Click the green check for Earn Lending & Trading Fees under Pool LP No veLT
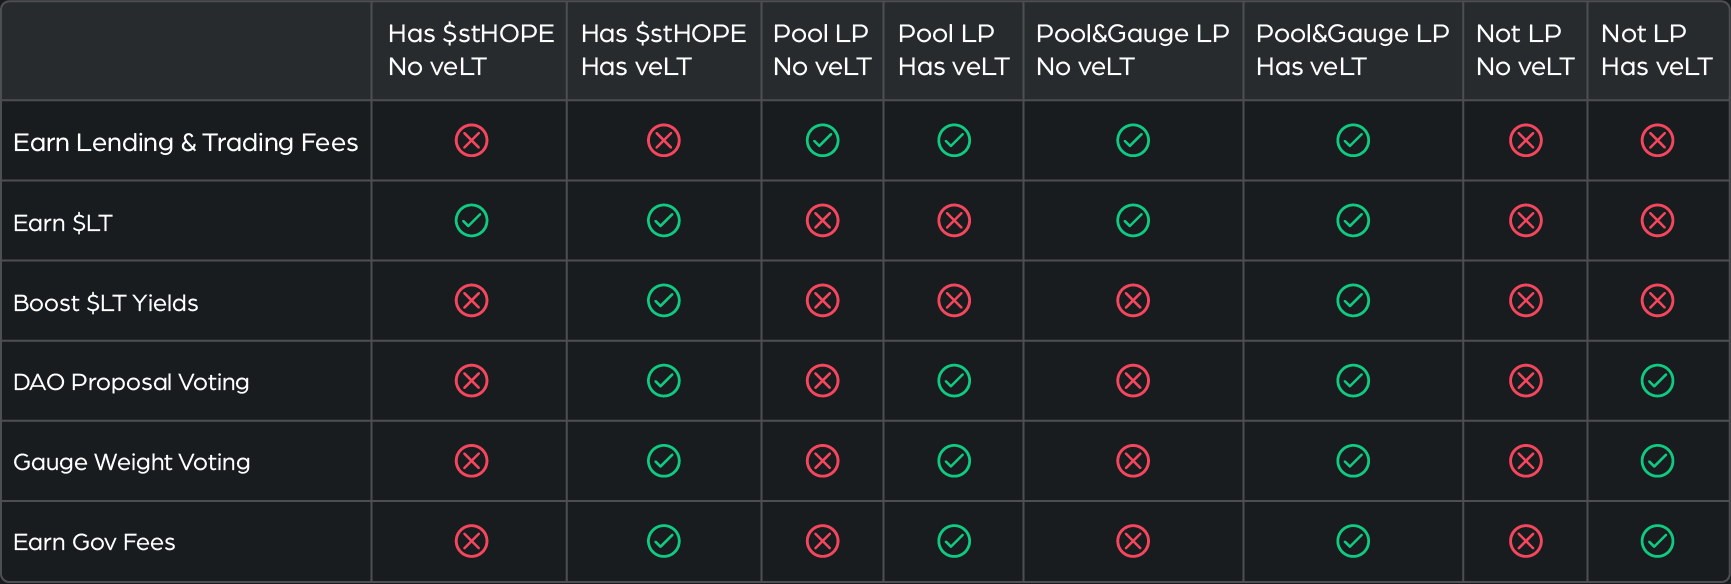 point(823,141)
